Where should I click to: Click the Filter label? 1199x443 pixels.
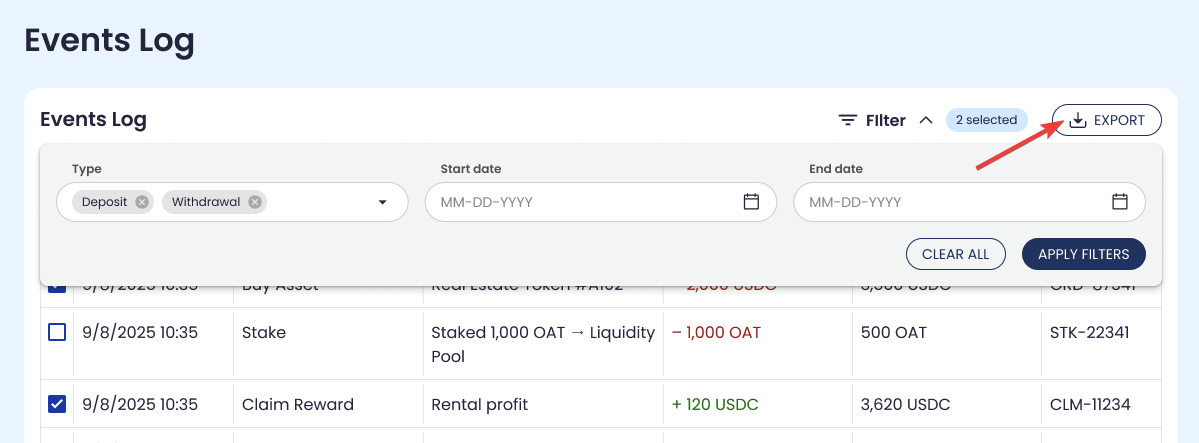coord(885,121)
